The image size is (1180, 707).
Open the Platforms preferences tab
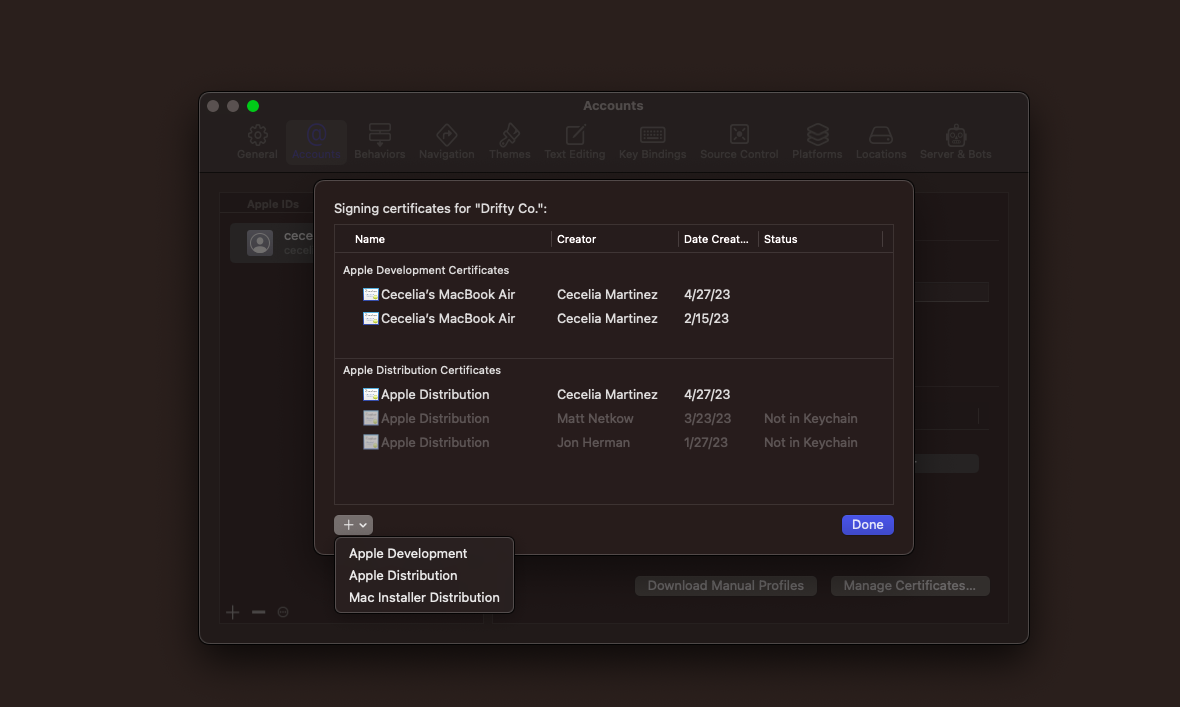tap(817, 142)
